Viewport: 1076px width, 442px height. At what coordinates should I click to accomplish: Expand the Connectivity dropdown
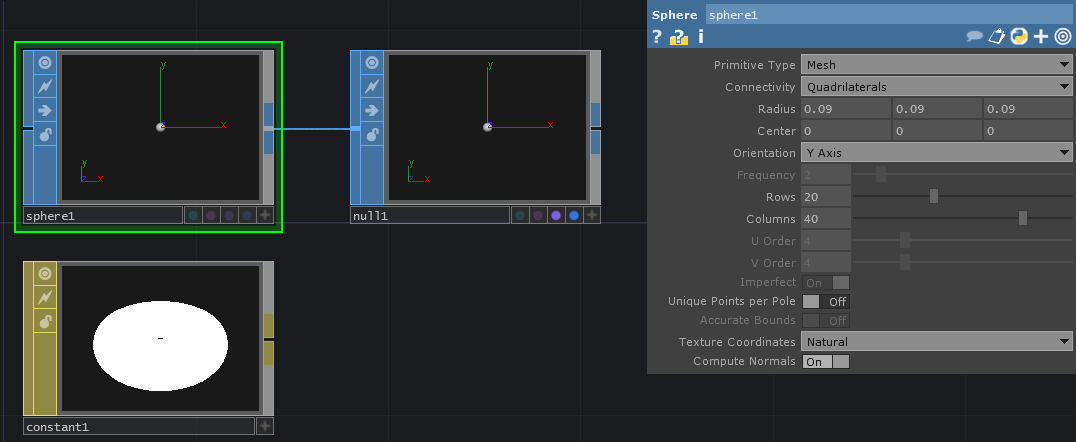(936, 87)
